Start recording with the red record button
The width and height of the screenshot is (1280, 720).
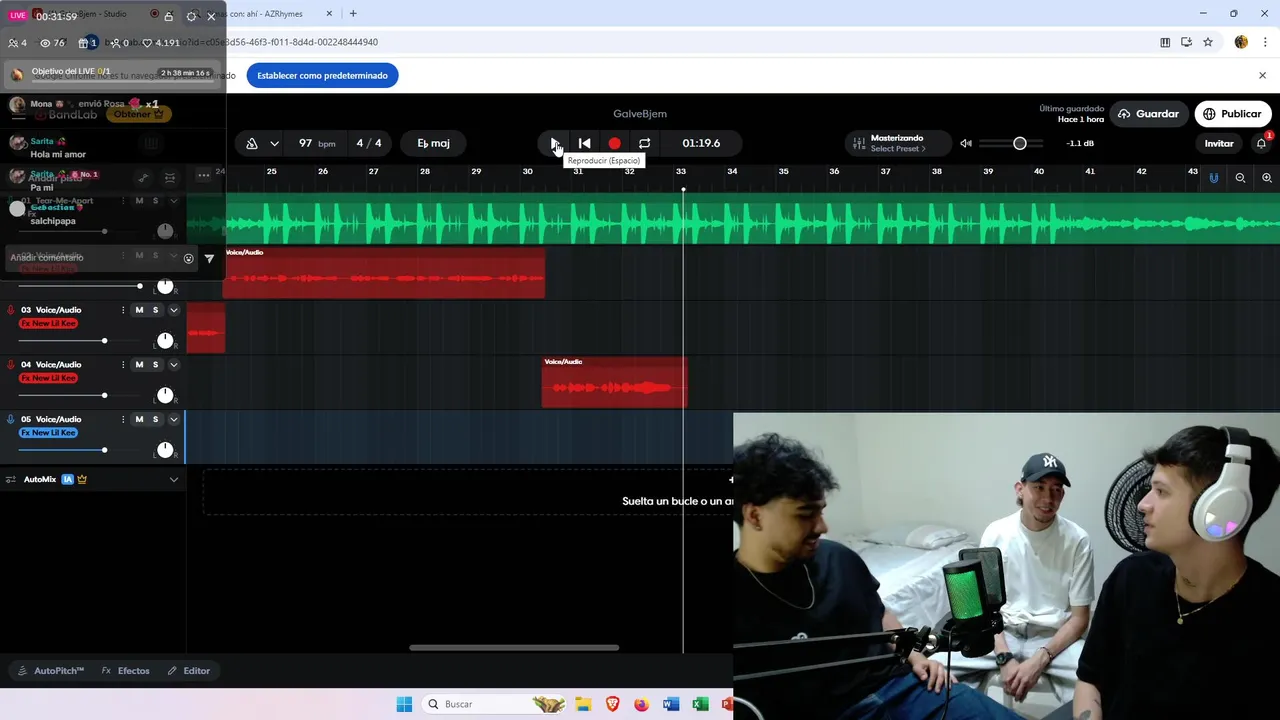tap(614, 143)
